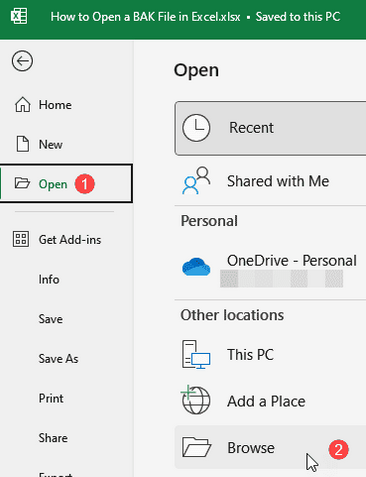This screenshot has width=366, height=477.
Task: Select This PC location
Action: click(x=270, y=355)
